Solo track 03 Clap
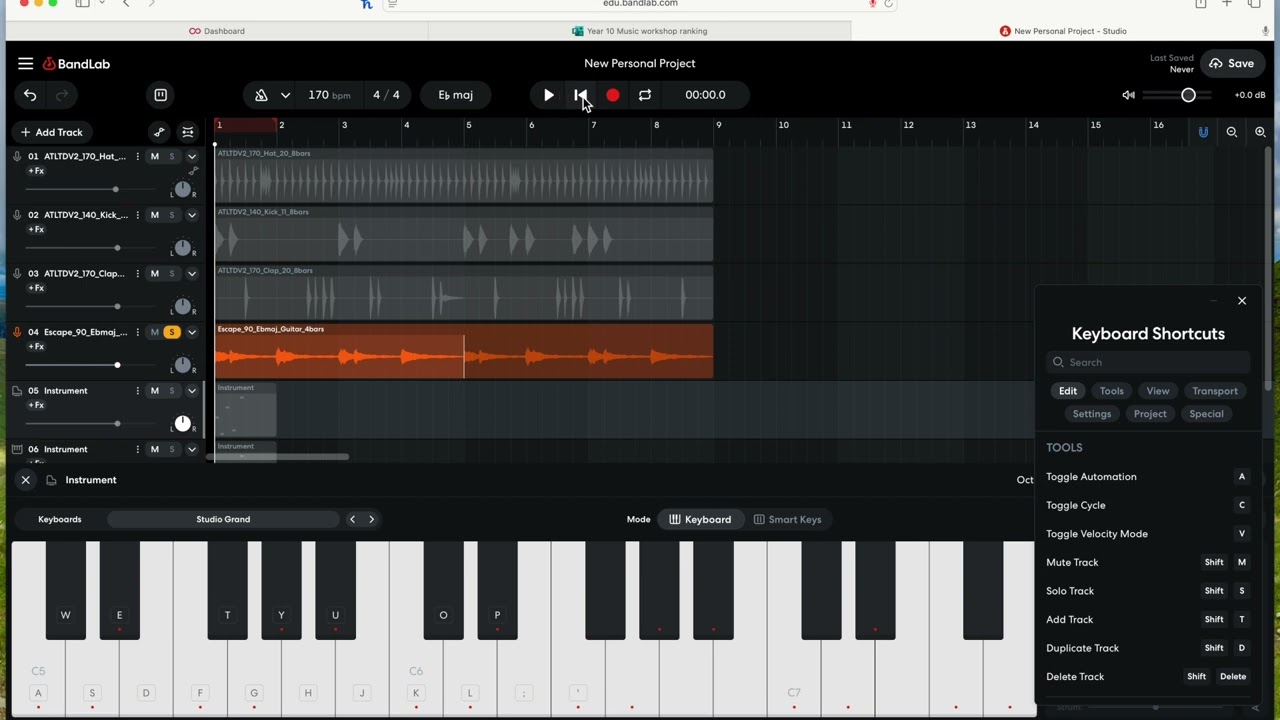This screenshot has height=720, width=1280. pyautogui.click(x=172, y=273)
